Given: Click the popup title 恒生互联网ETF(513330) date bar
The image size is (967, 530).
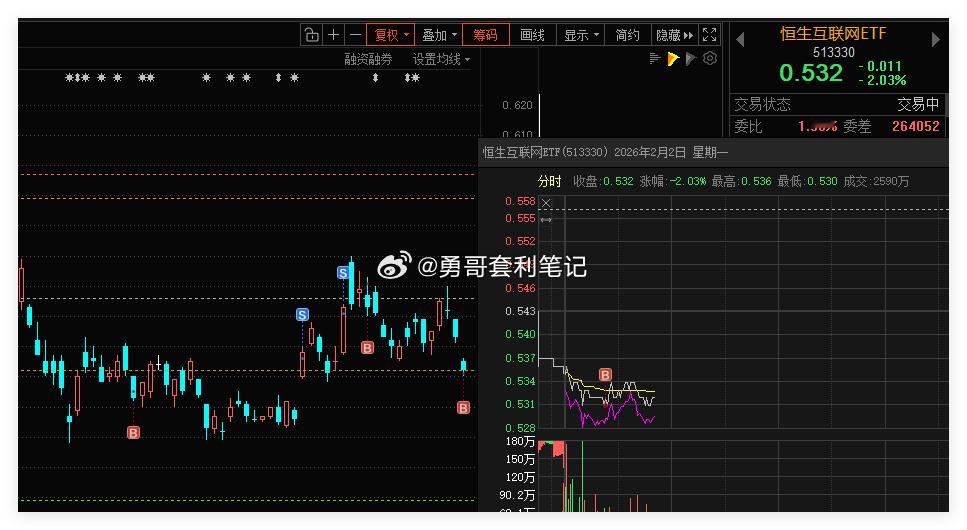Looking at the screenshot, I should (604, 152).
